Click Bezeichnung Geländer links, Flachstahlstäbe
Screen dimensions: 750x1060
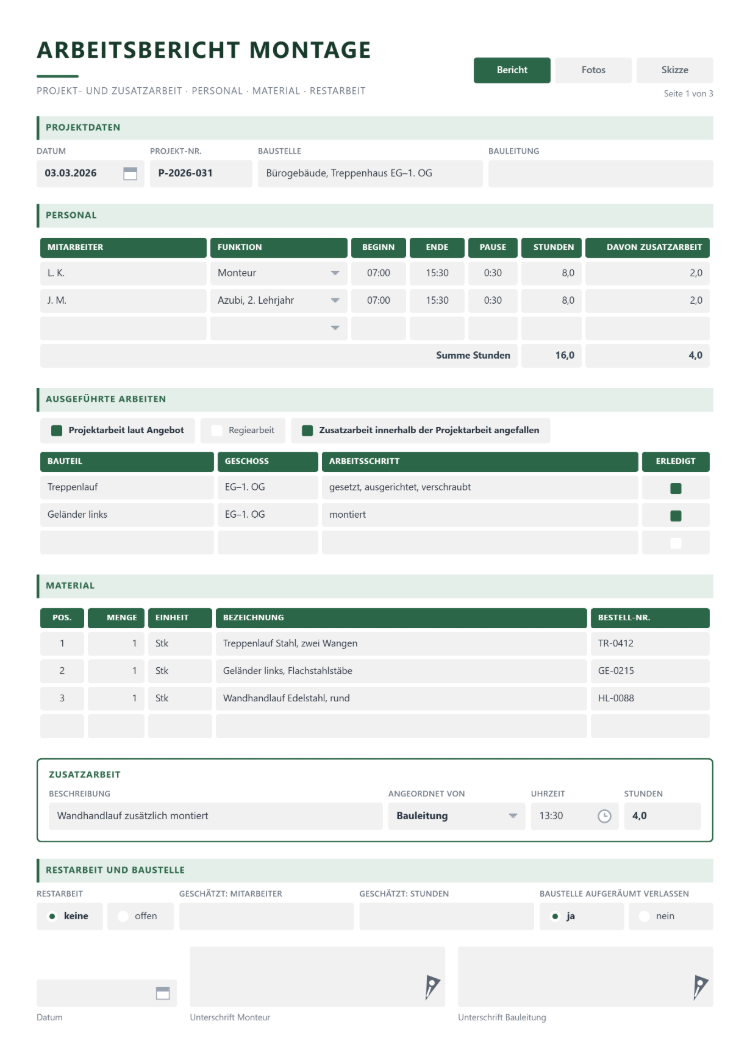(401, 671)
